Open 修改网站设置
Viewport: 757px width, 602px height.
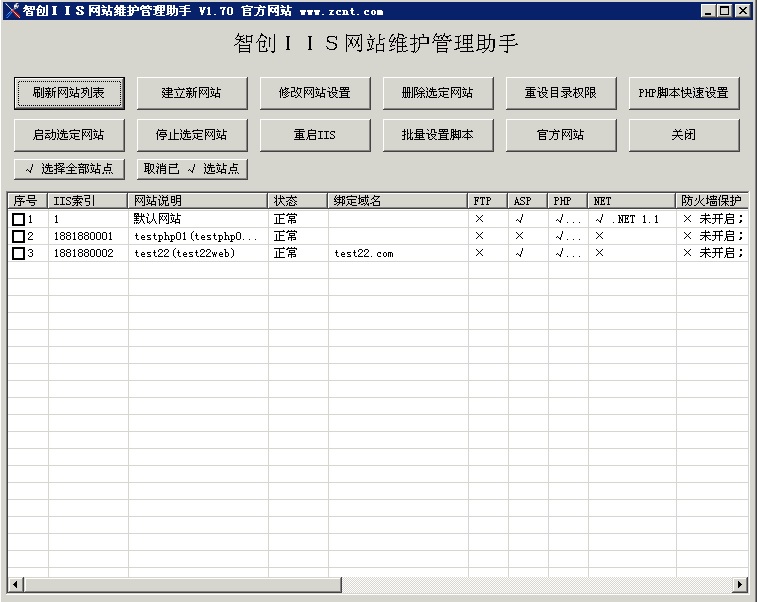point(315,93)
